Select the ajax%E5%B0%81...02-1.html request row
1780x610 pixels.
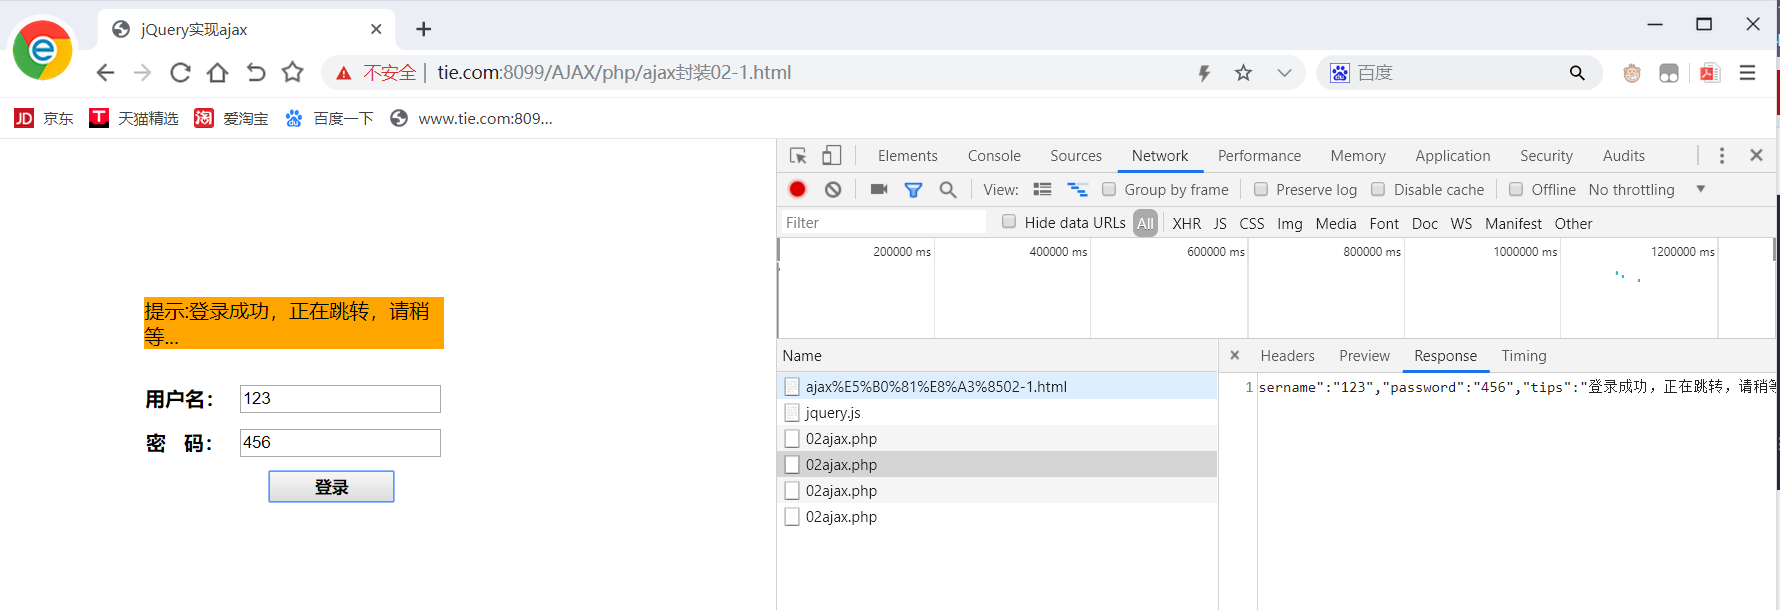coord(997,386)
